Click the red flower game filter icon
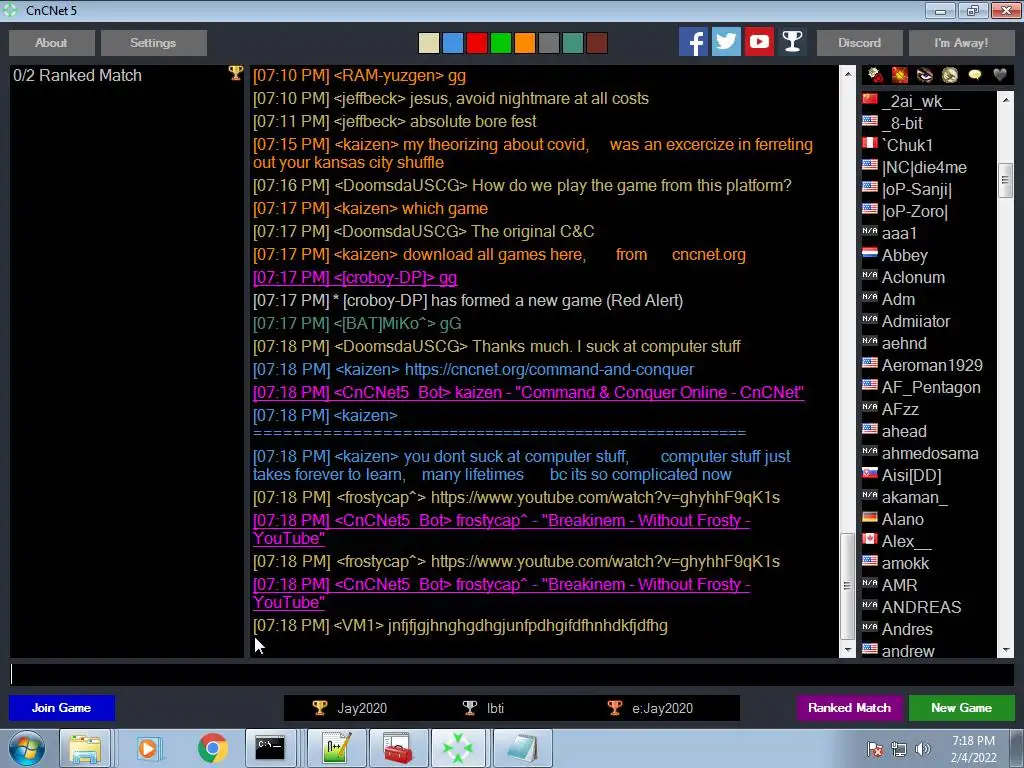Screen dimensions: 1024x768 [876, 76]
